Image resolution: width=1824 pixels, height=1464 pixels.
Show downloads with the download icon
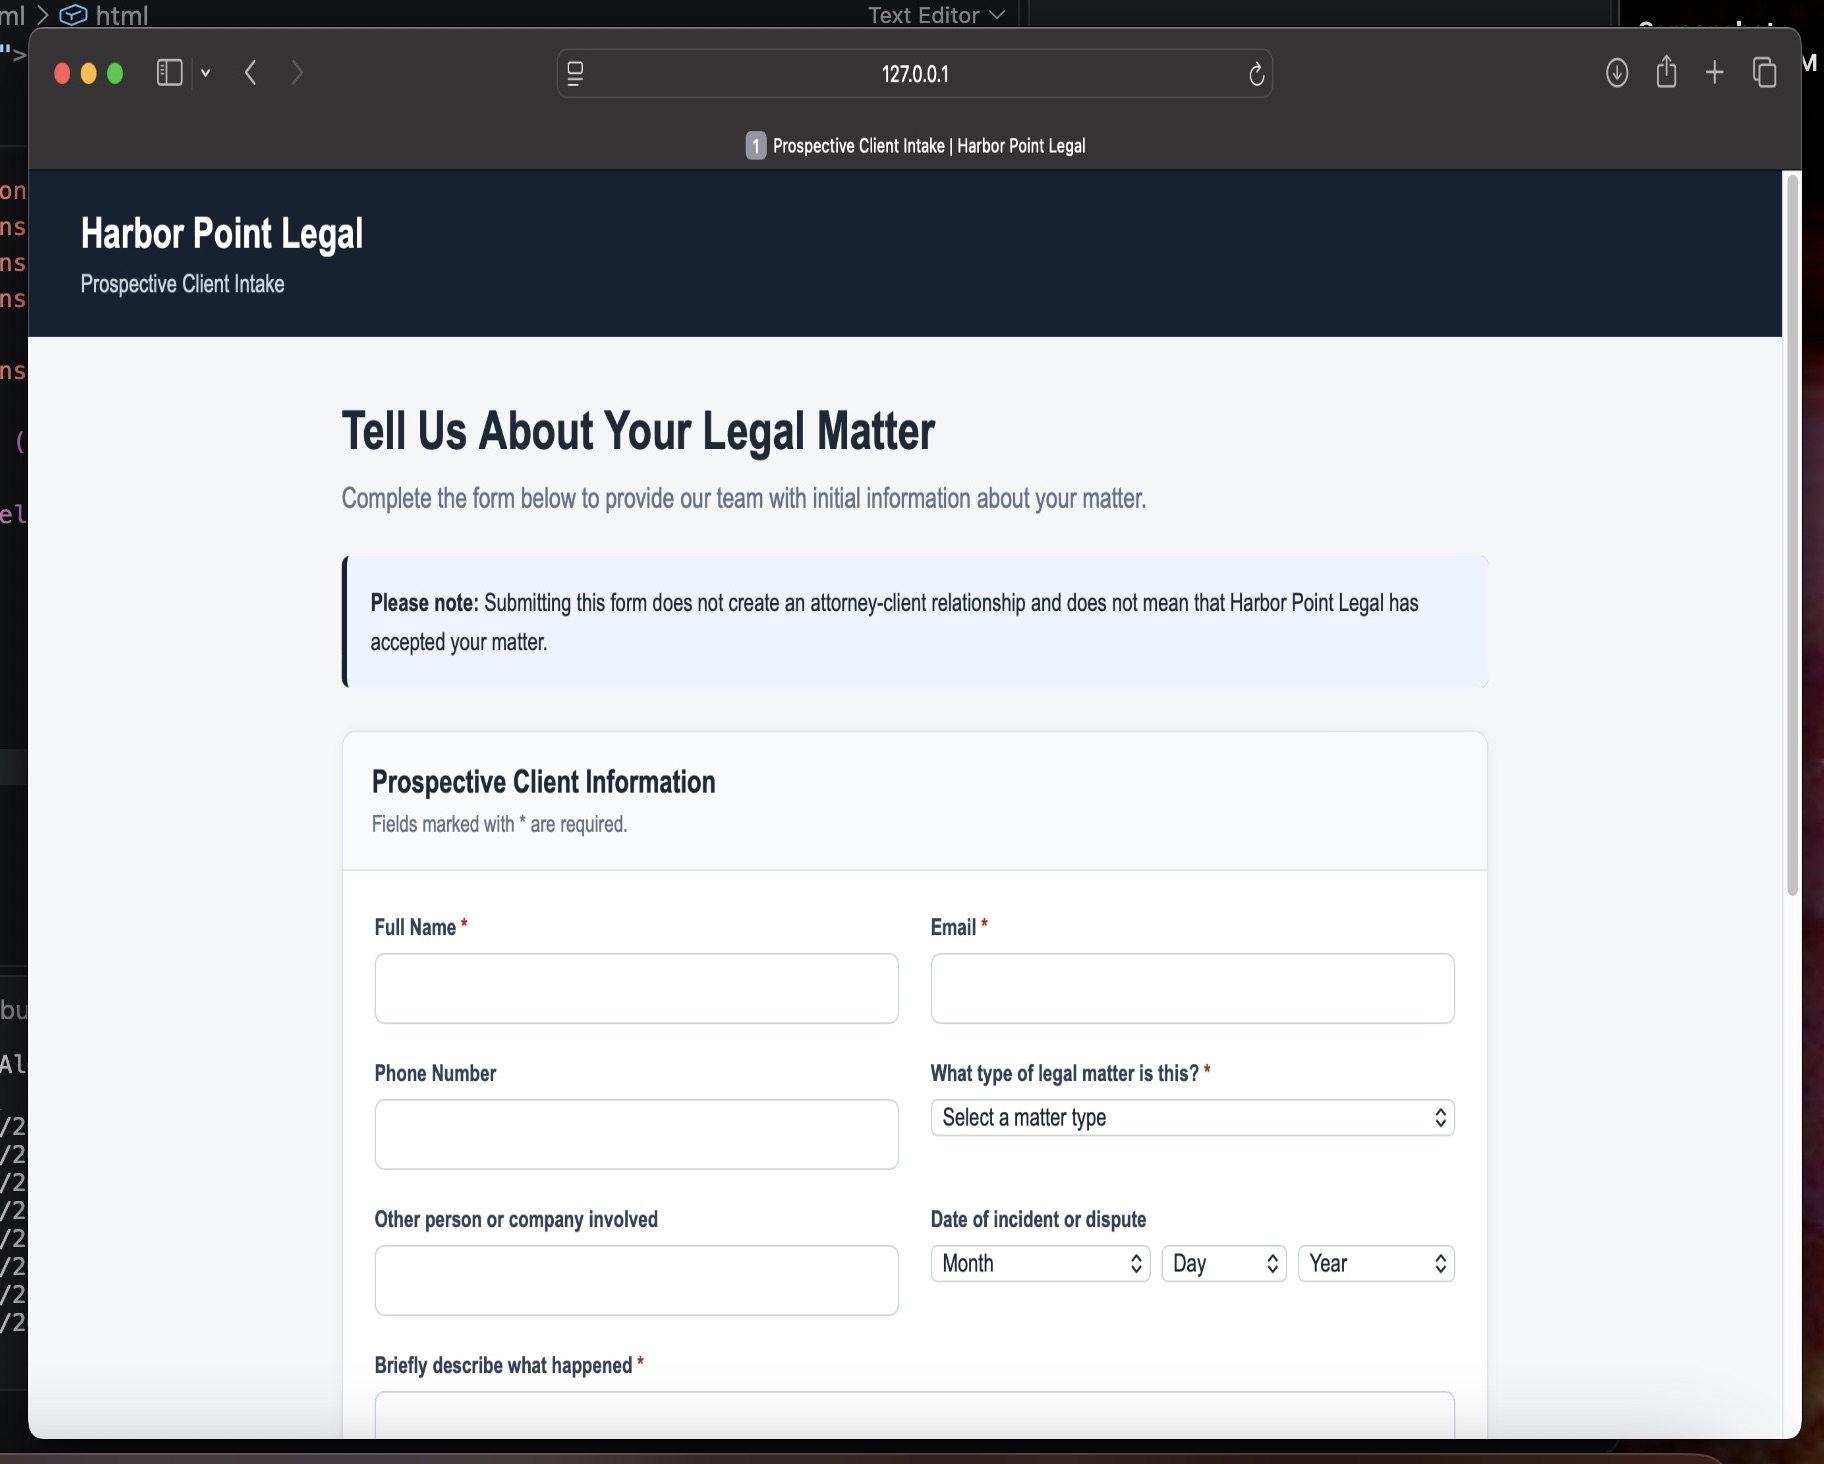coord(1617,73)
